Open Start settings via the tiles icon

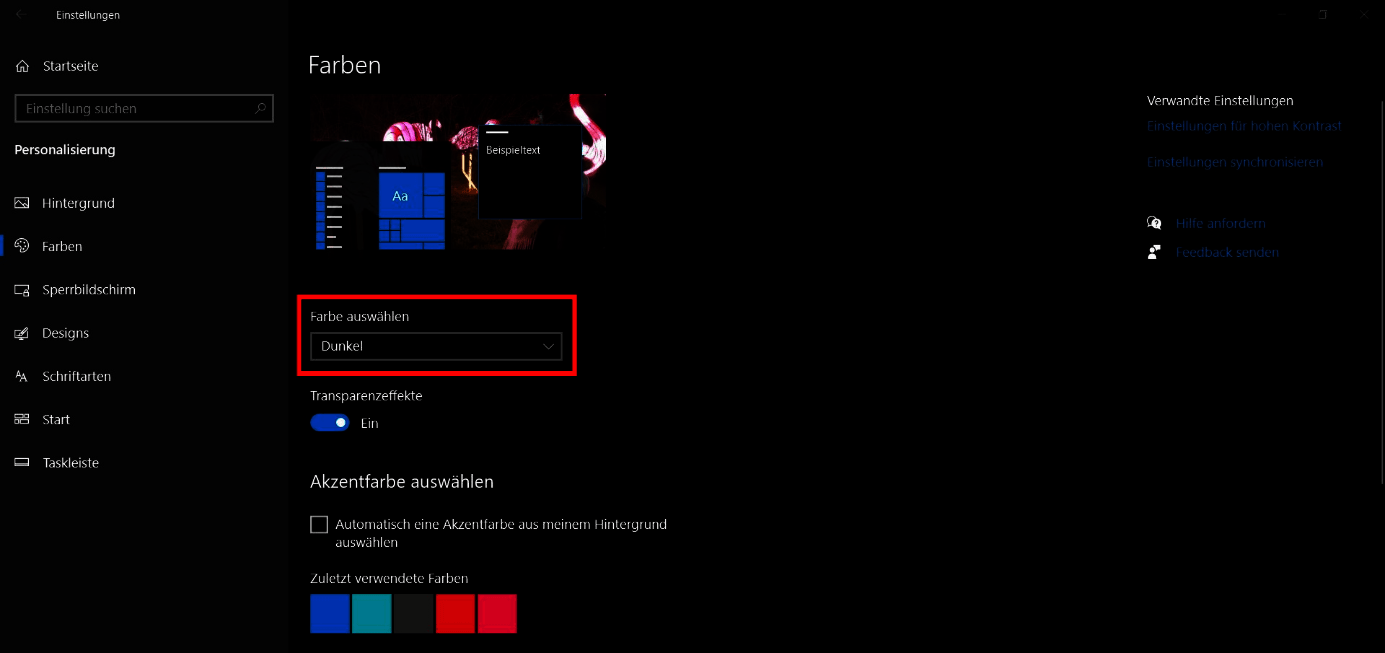point(22,419)
